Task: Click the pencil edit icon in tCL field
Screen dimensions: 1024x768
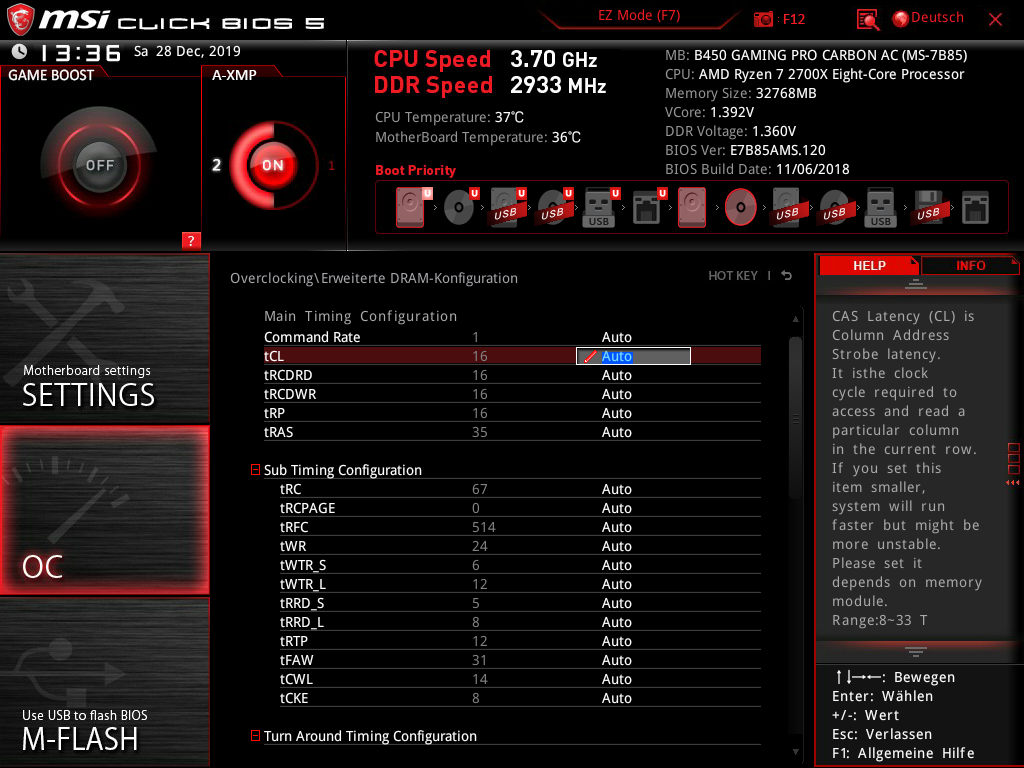Action: (x=590, y=357)
